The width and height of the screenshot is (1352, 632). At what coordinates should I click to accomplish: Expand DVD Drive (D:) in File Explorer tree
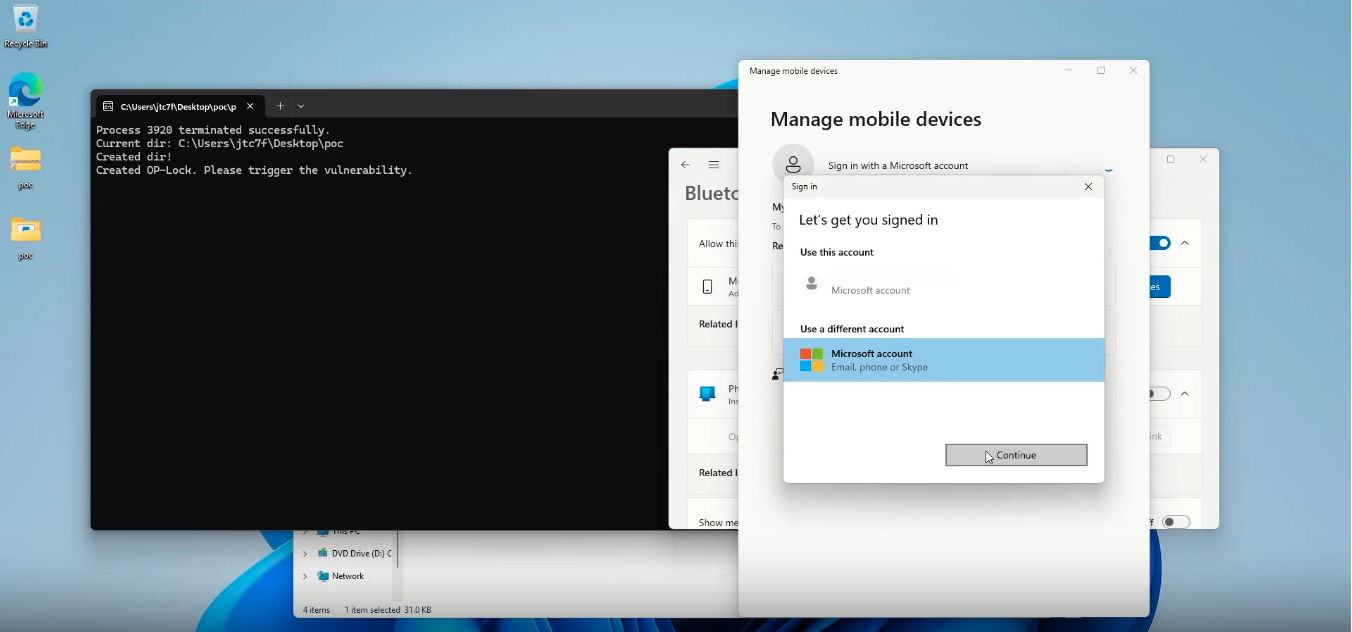[x=305, y=553]
